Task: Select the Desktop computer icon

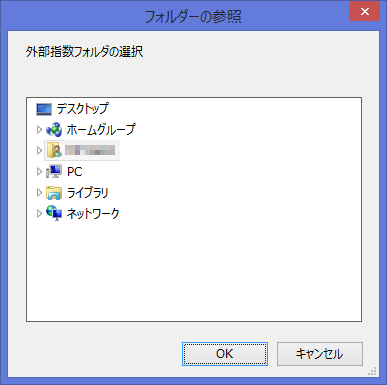Action: coord(44,109)
